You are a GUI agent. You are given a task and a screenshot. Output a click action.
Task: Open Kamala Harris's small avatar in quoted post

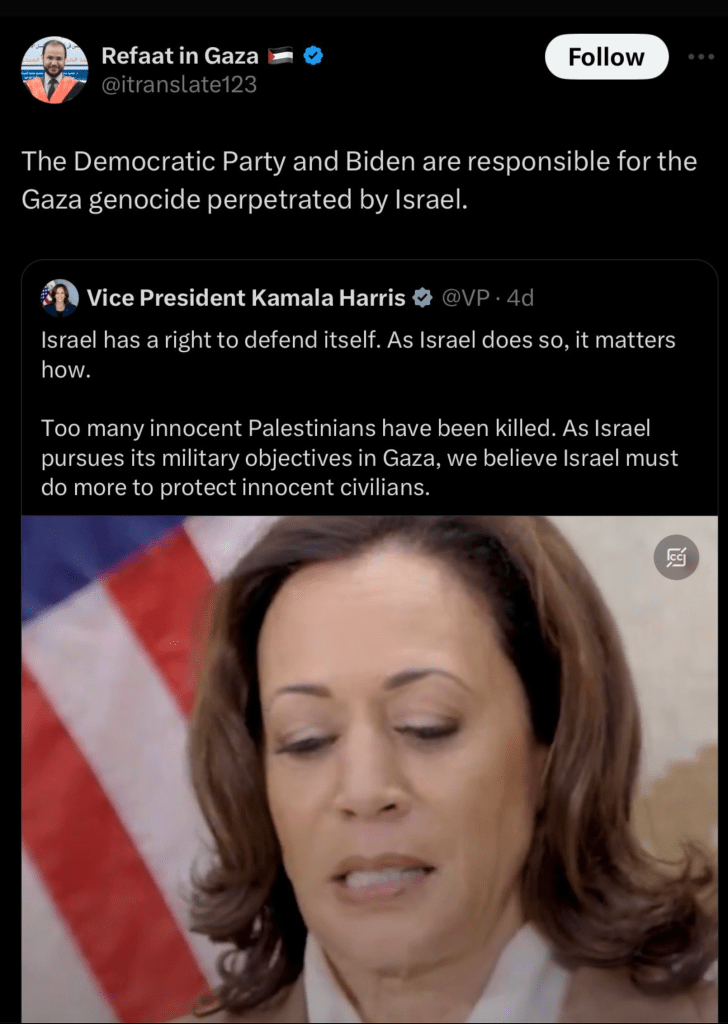point(59,298)
